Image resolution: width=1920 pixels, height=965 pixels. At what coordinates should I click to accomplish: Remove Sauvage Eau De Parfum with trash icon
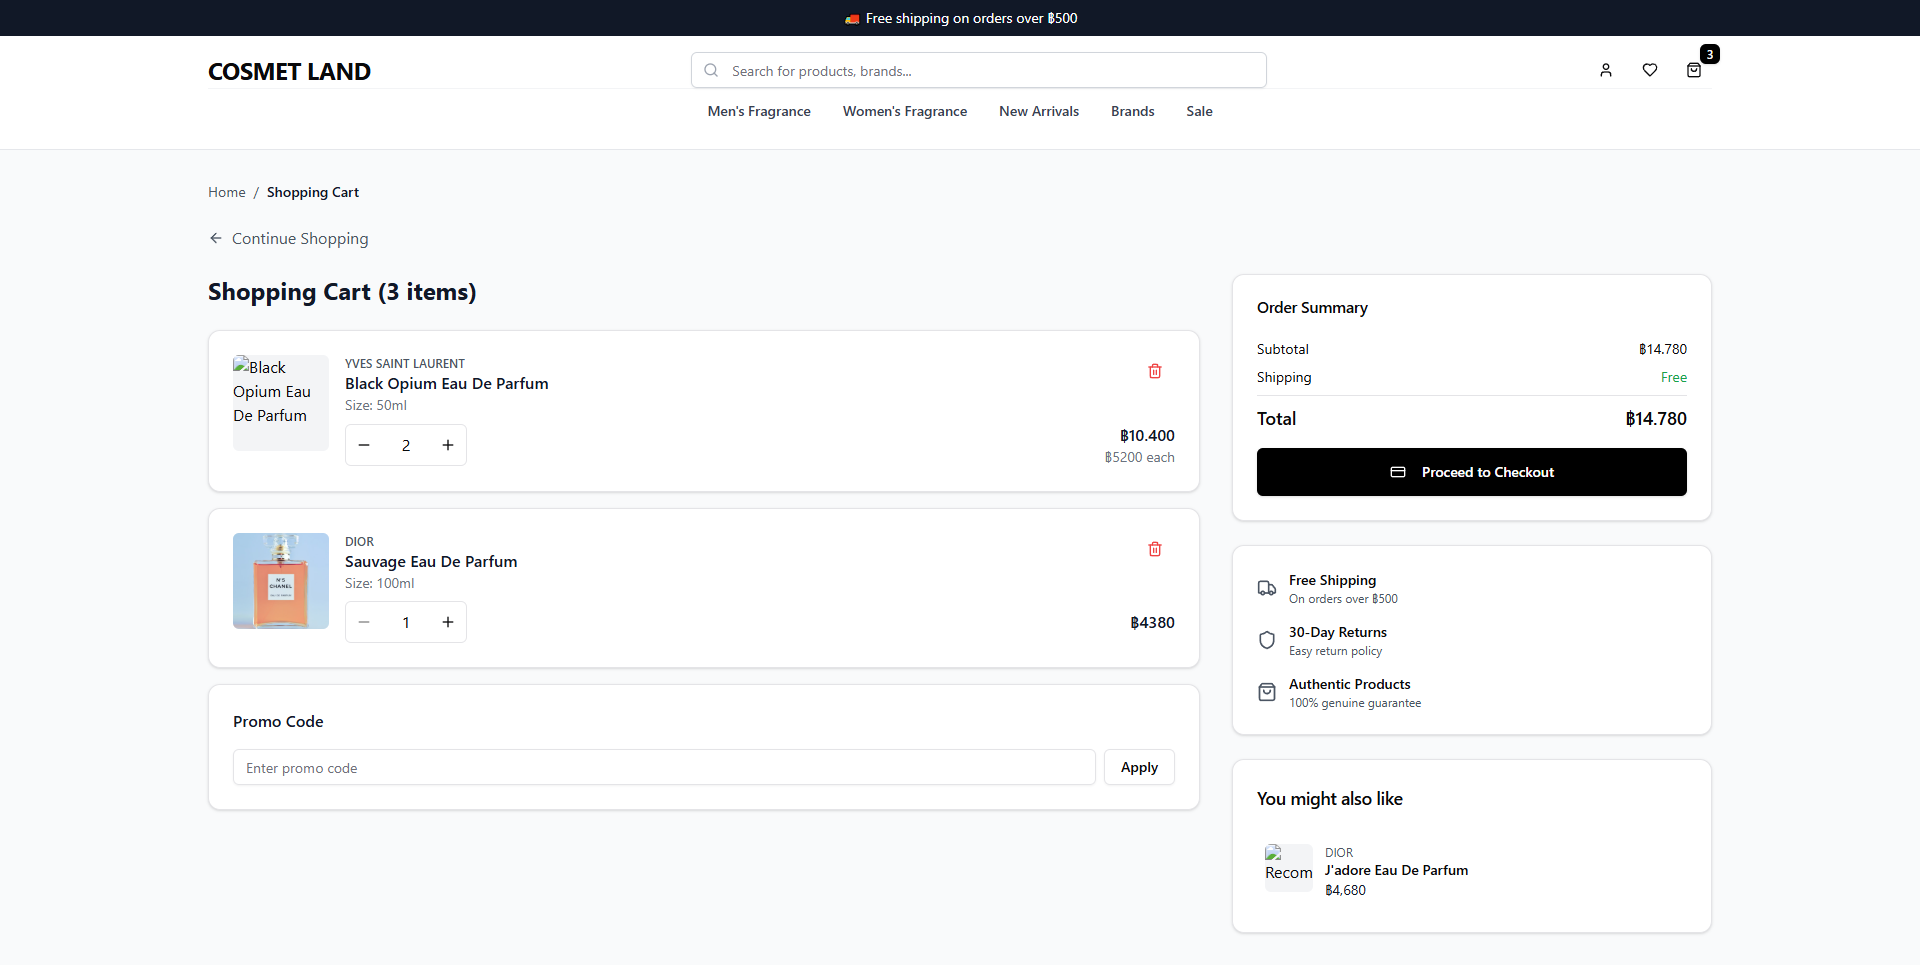click(1155, 549)
